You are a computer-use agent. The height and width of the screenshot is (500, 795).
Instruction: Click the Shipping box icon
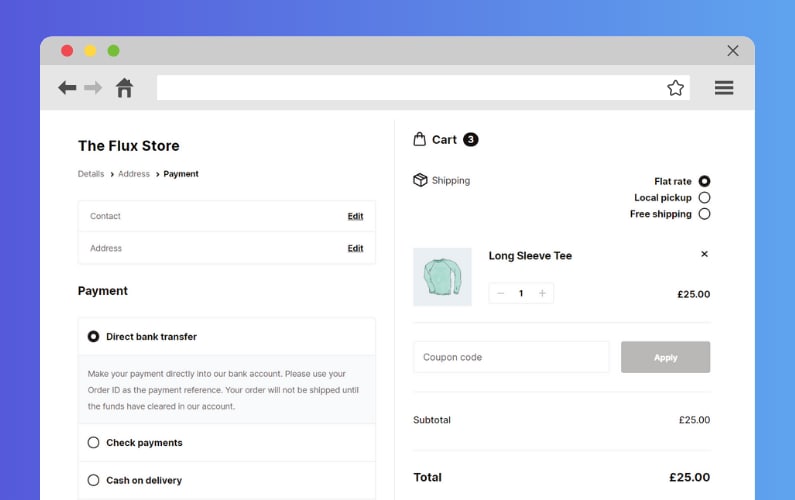coord(420,180)
